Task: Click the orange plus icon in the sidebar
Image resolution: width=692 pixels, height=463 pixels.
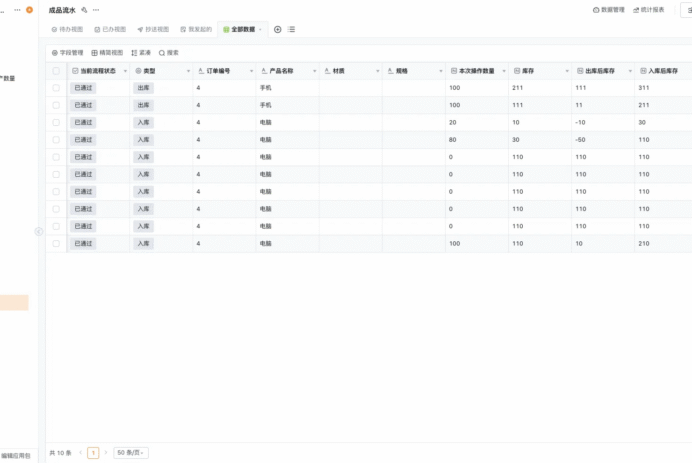Action: [x=30, y=10]
